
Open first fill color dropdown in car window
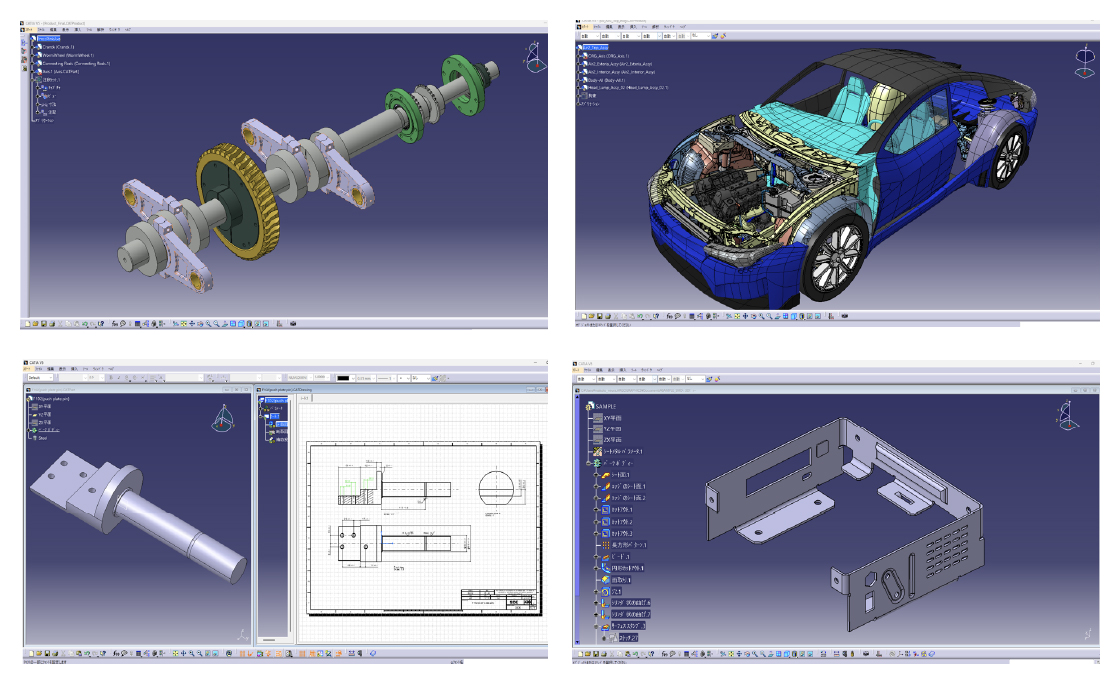click(x=590, y=36)
